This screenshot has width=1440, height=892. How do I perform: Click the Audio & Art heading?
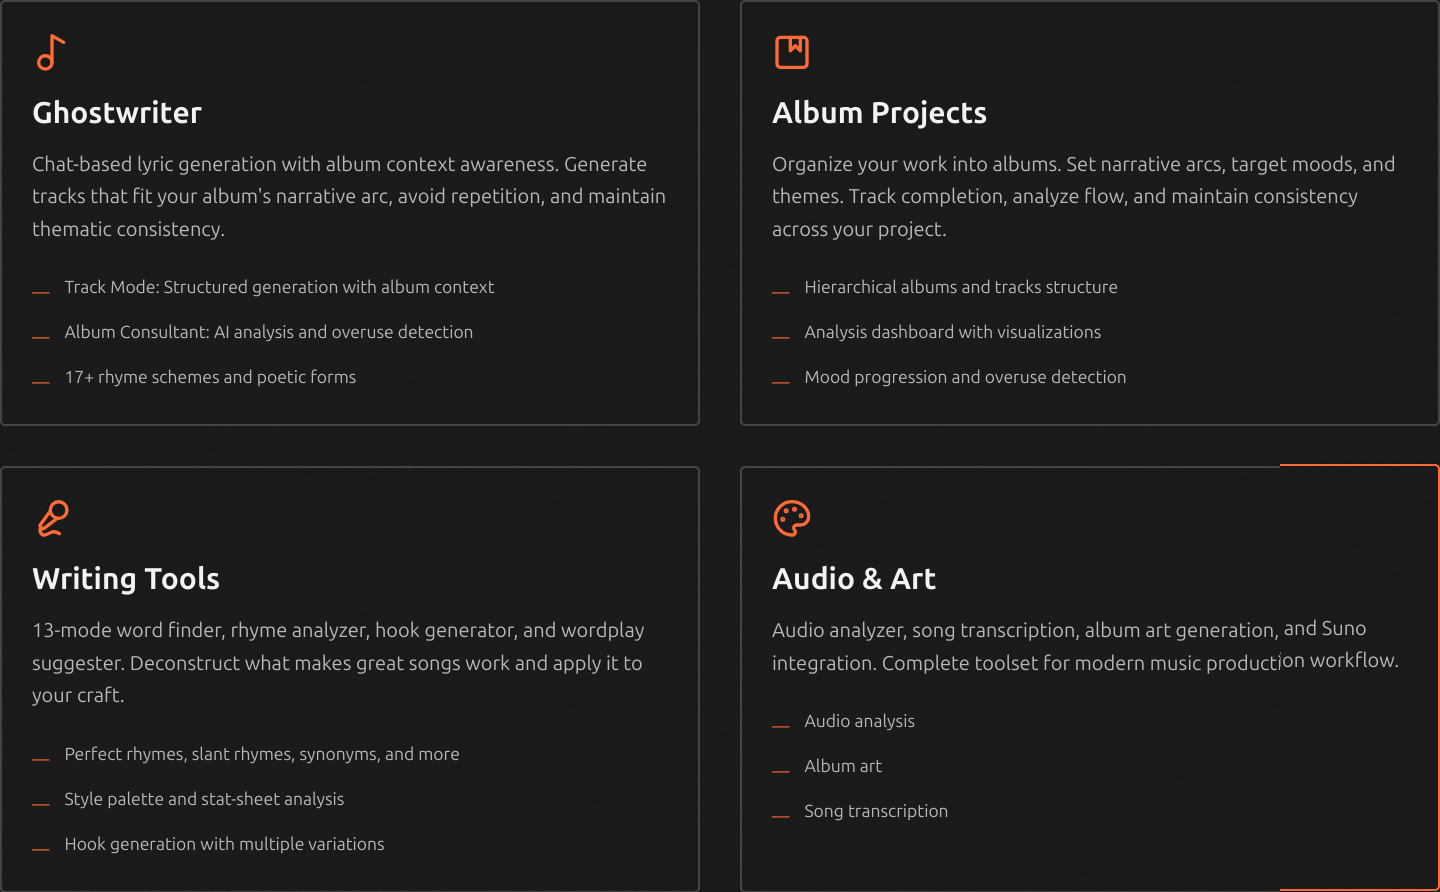[854, 578]
